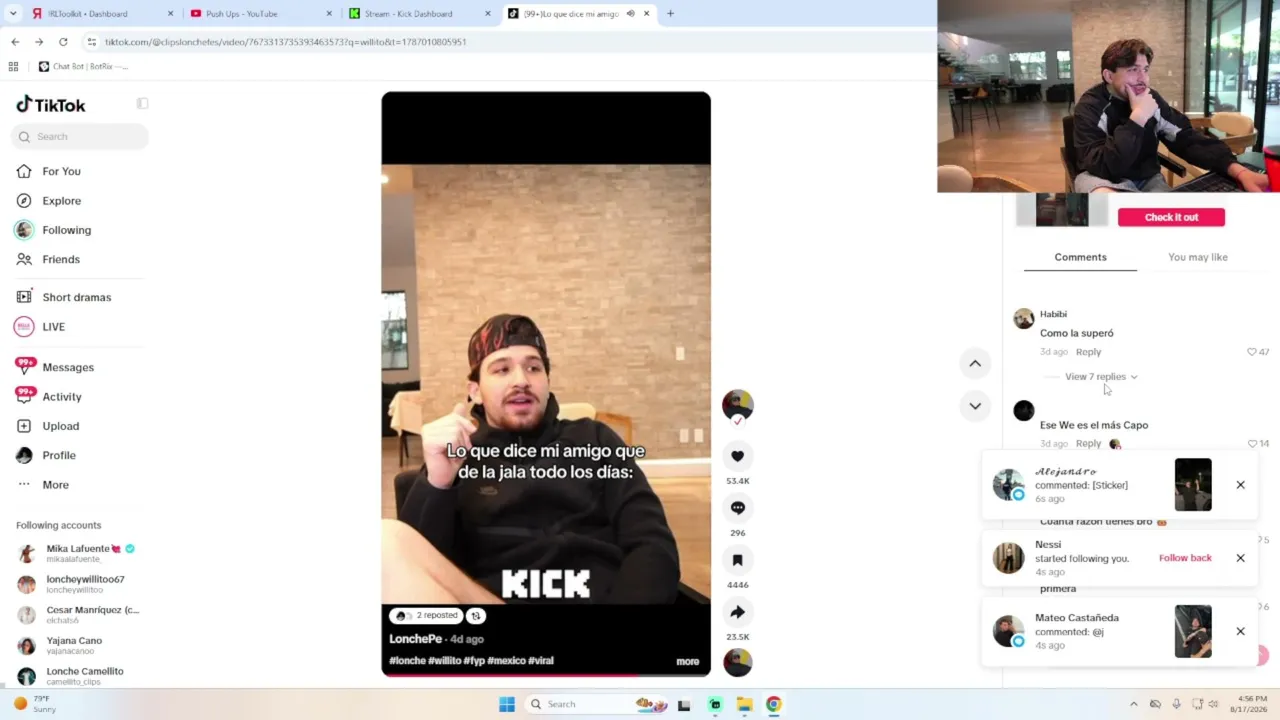The width and height of the screenshot is (1280, 720).
Task: Open the Chrome apps grid icon
Action: [x=13, y=67]
